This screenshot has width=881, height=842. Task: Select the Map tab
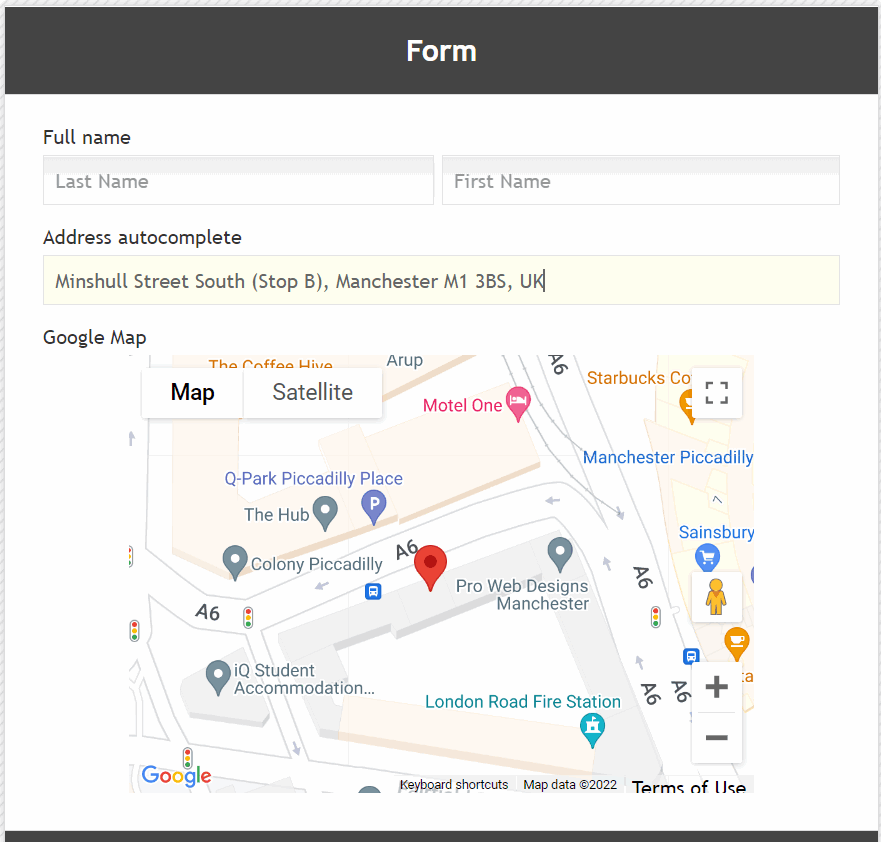click(x=192, y=392)
